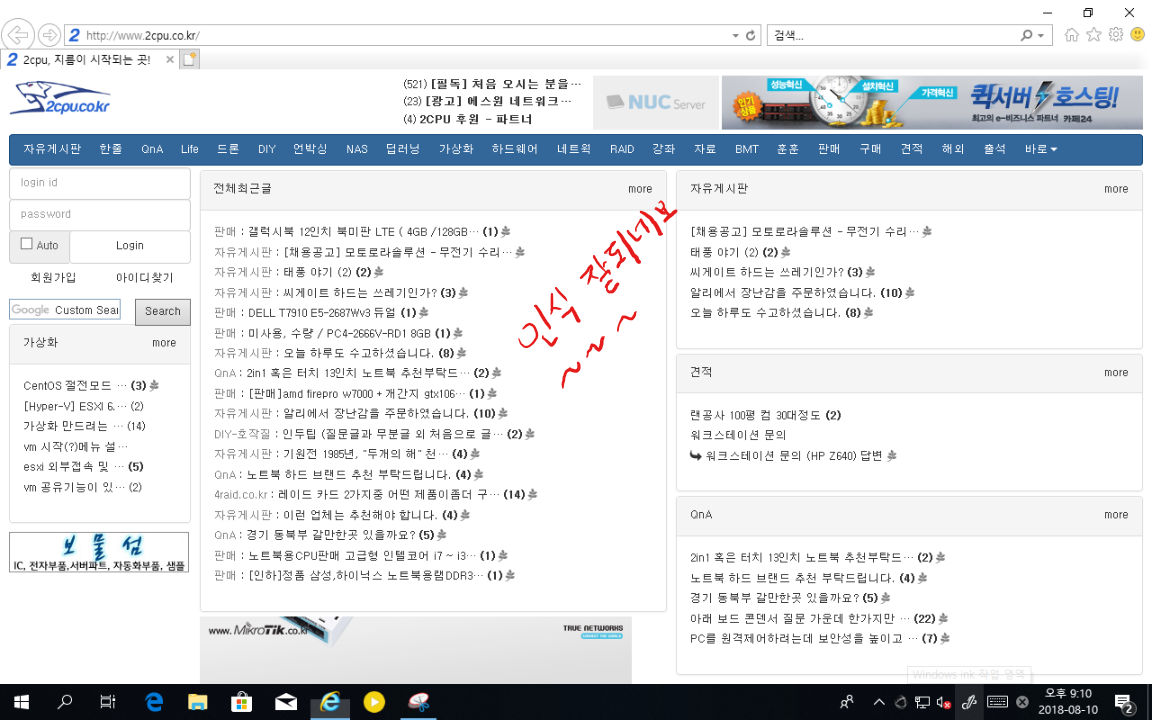Open the 랜공사 100평 컴 30대정도 post
1152x720 pixels.
click(x=755, y=415)
